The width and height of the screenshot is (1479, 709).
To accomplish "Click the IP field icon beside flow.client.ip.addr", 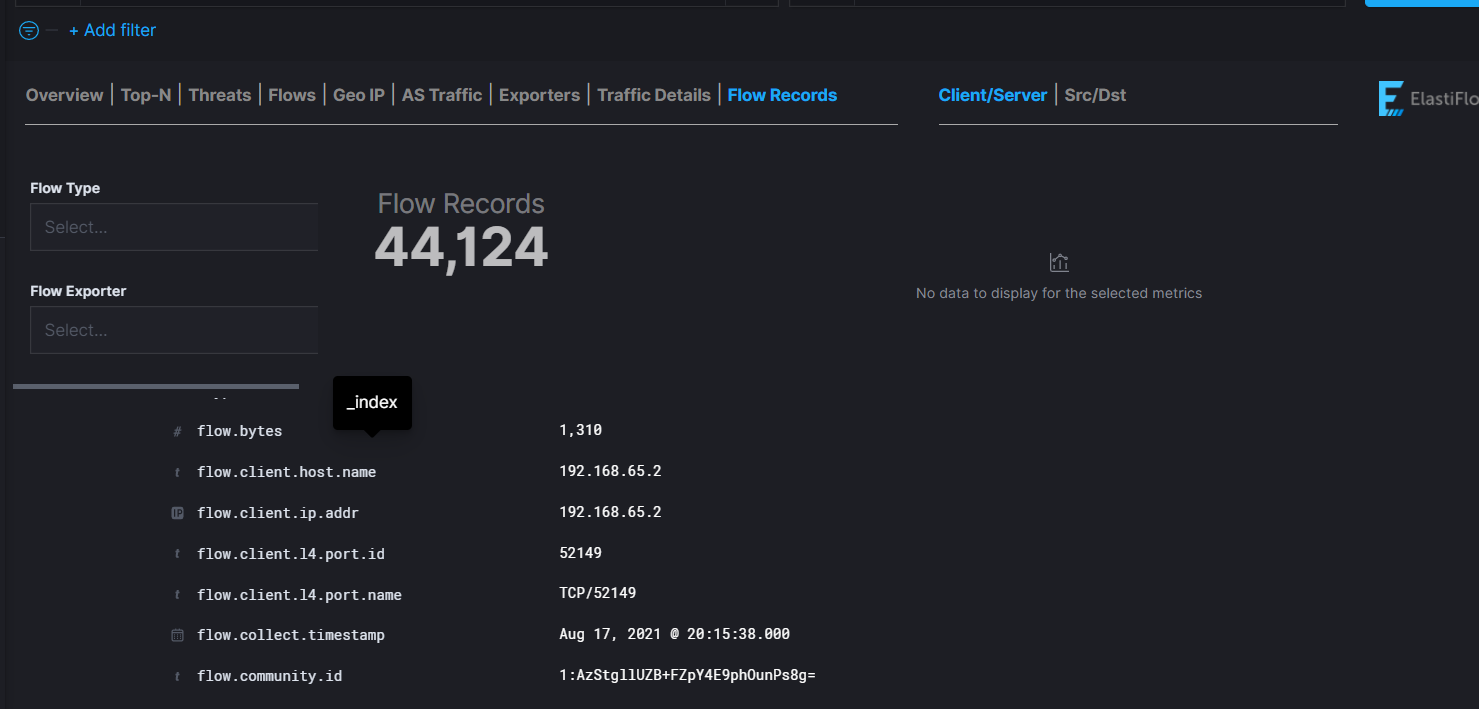I will click(x=177, y=512).
